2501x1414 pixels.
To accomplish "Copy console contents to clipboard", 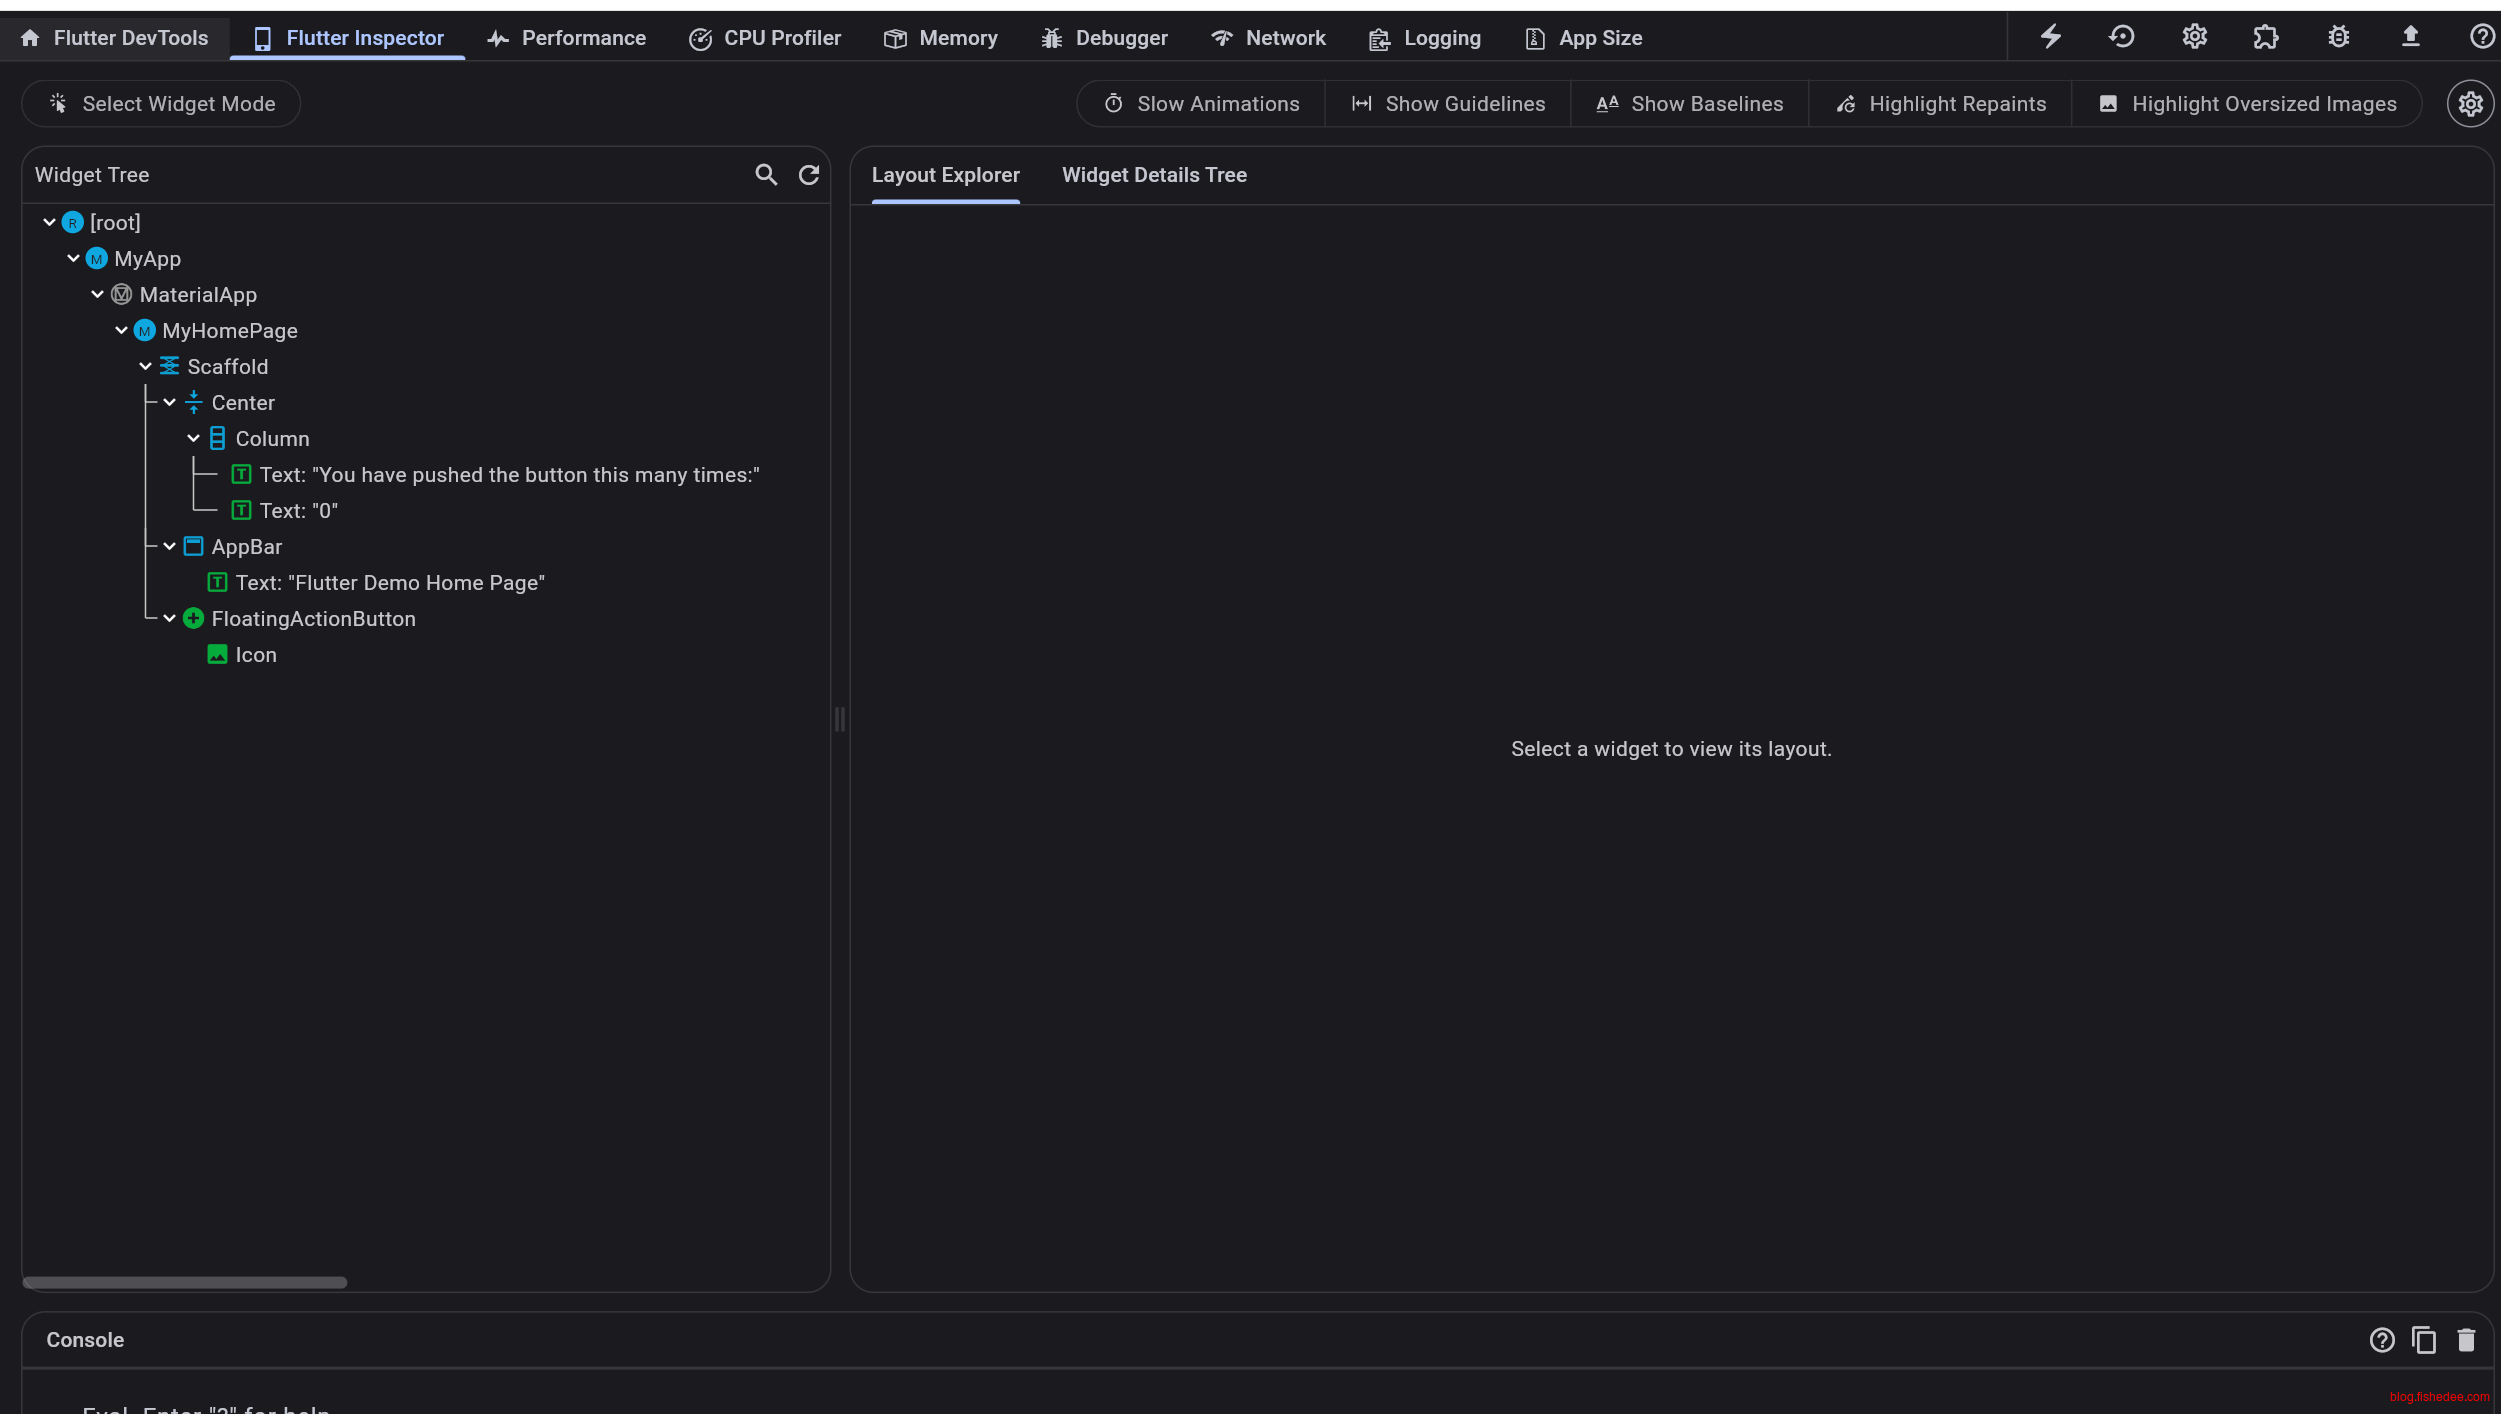I will click(x=2424, y=1340).
